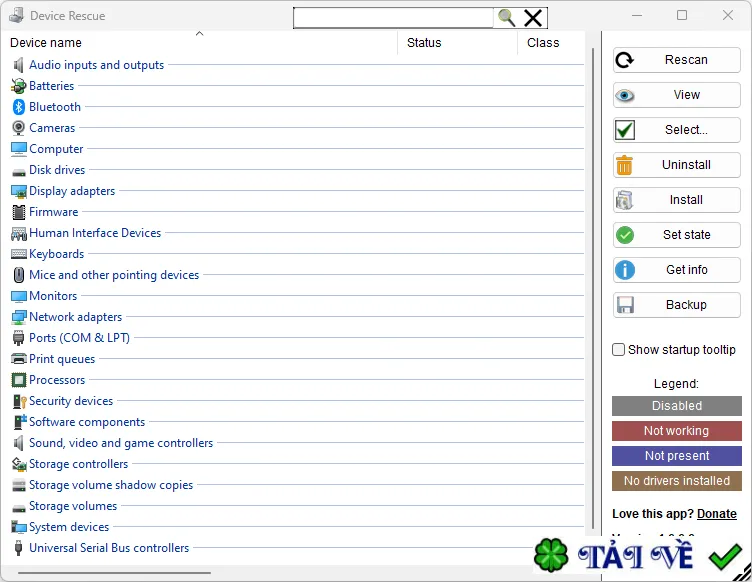Screen dimensions: 752x582
Task: Expand the Display adapters category
Action: click(72, 191)
